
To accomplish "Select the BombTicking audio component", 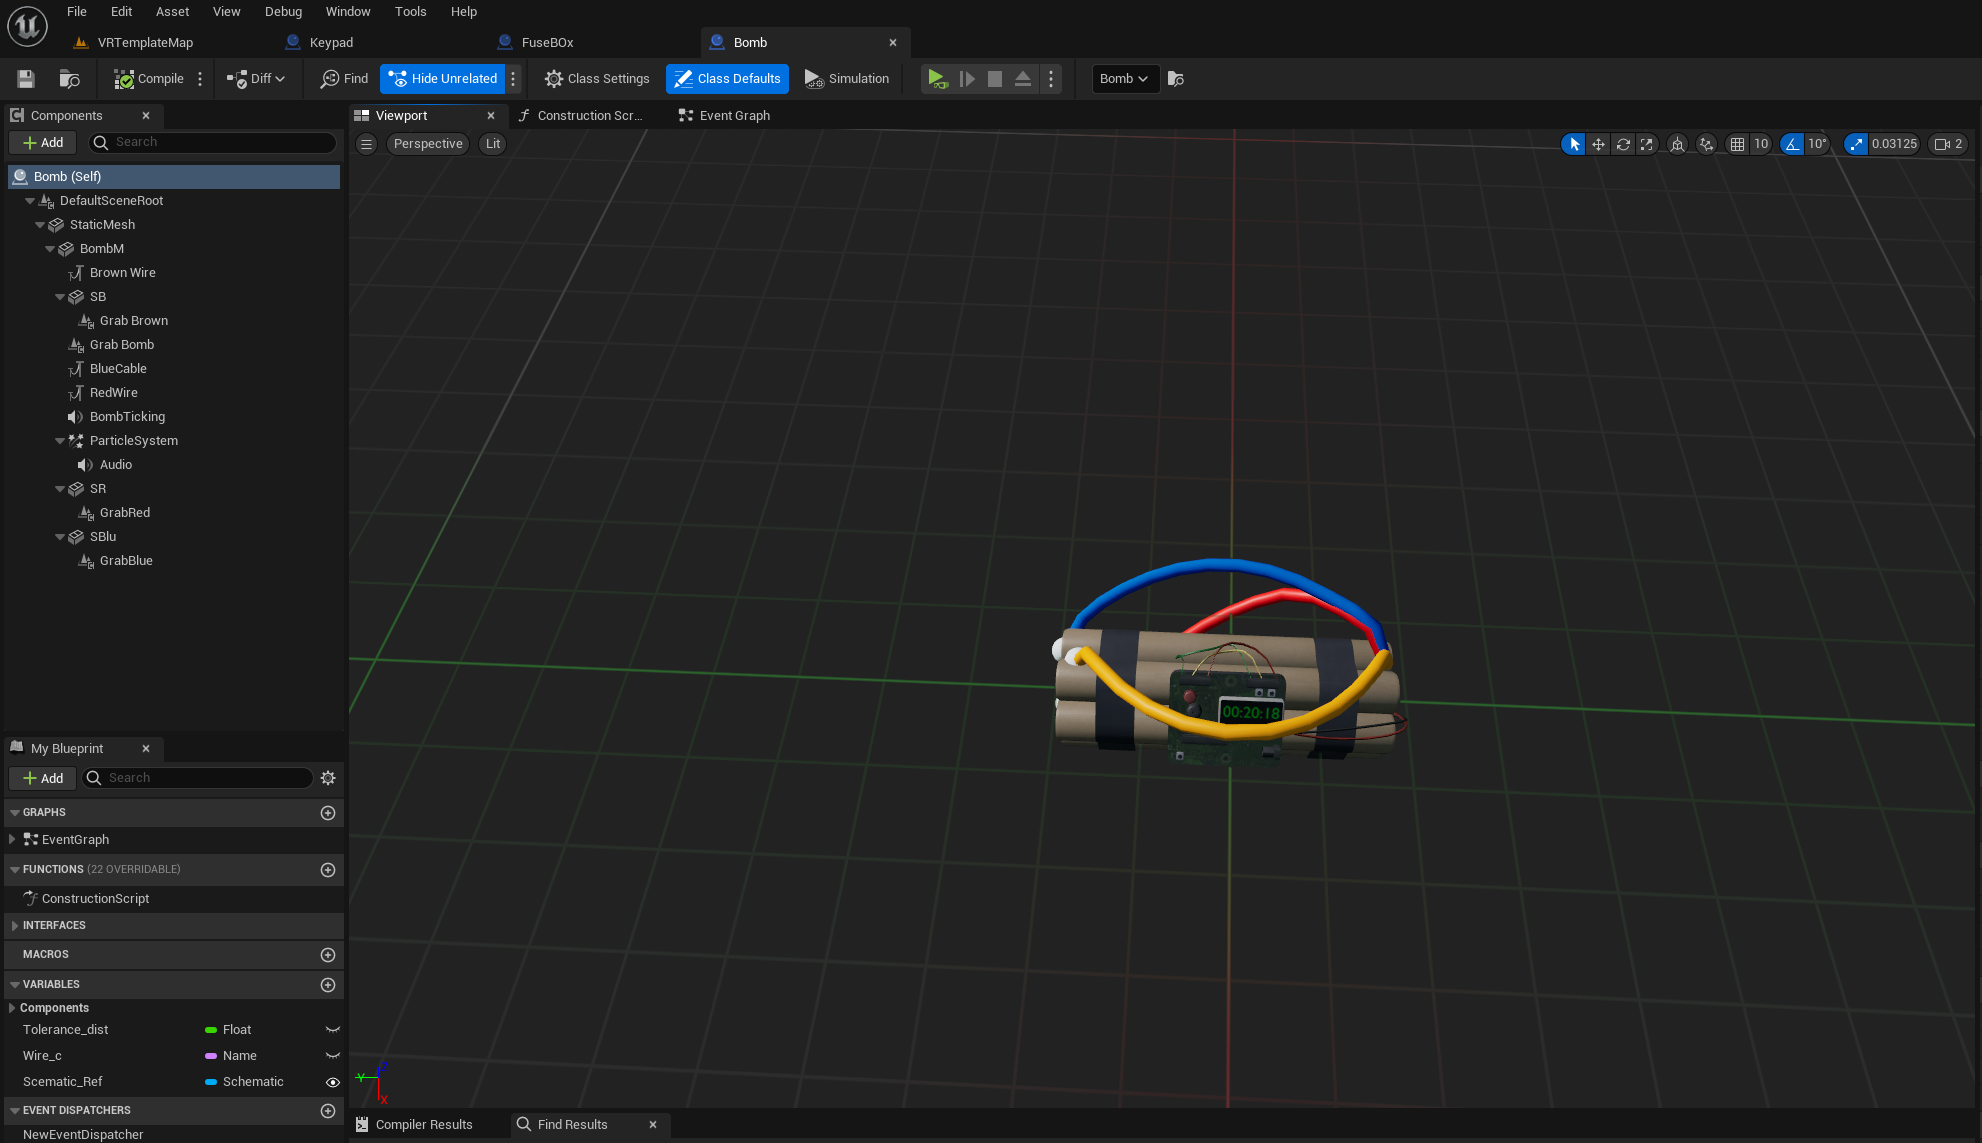I will click(127, 417).
